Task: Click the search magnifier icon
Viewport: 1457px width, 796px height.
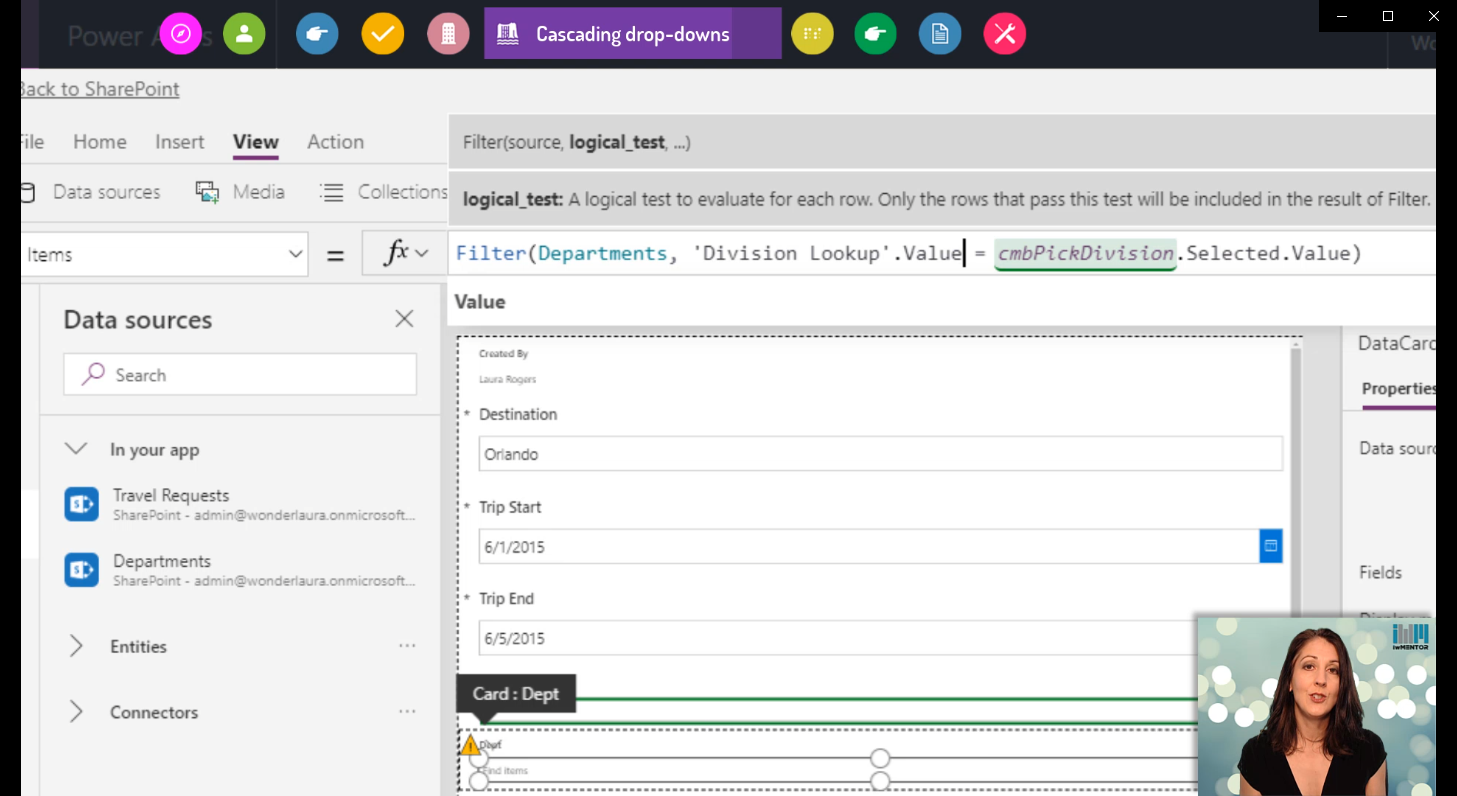Action: (x=93, y=374)
